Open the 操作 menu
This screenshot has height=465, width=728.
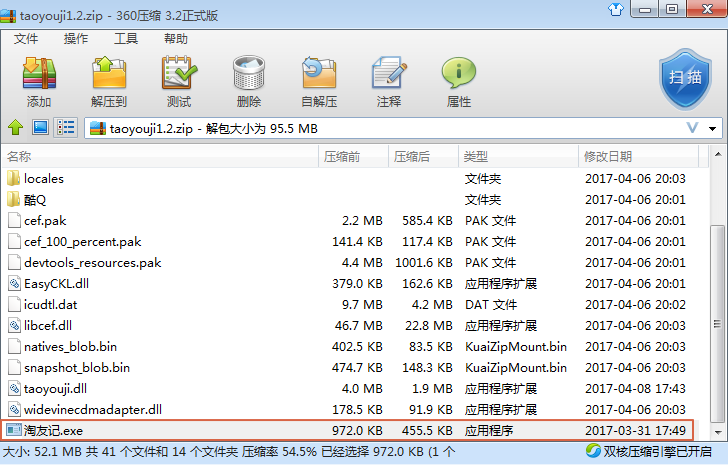pos(76,39)
